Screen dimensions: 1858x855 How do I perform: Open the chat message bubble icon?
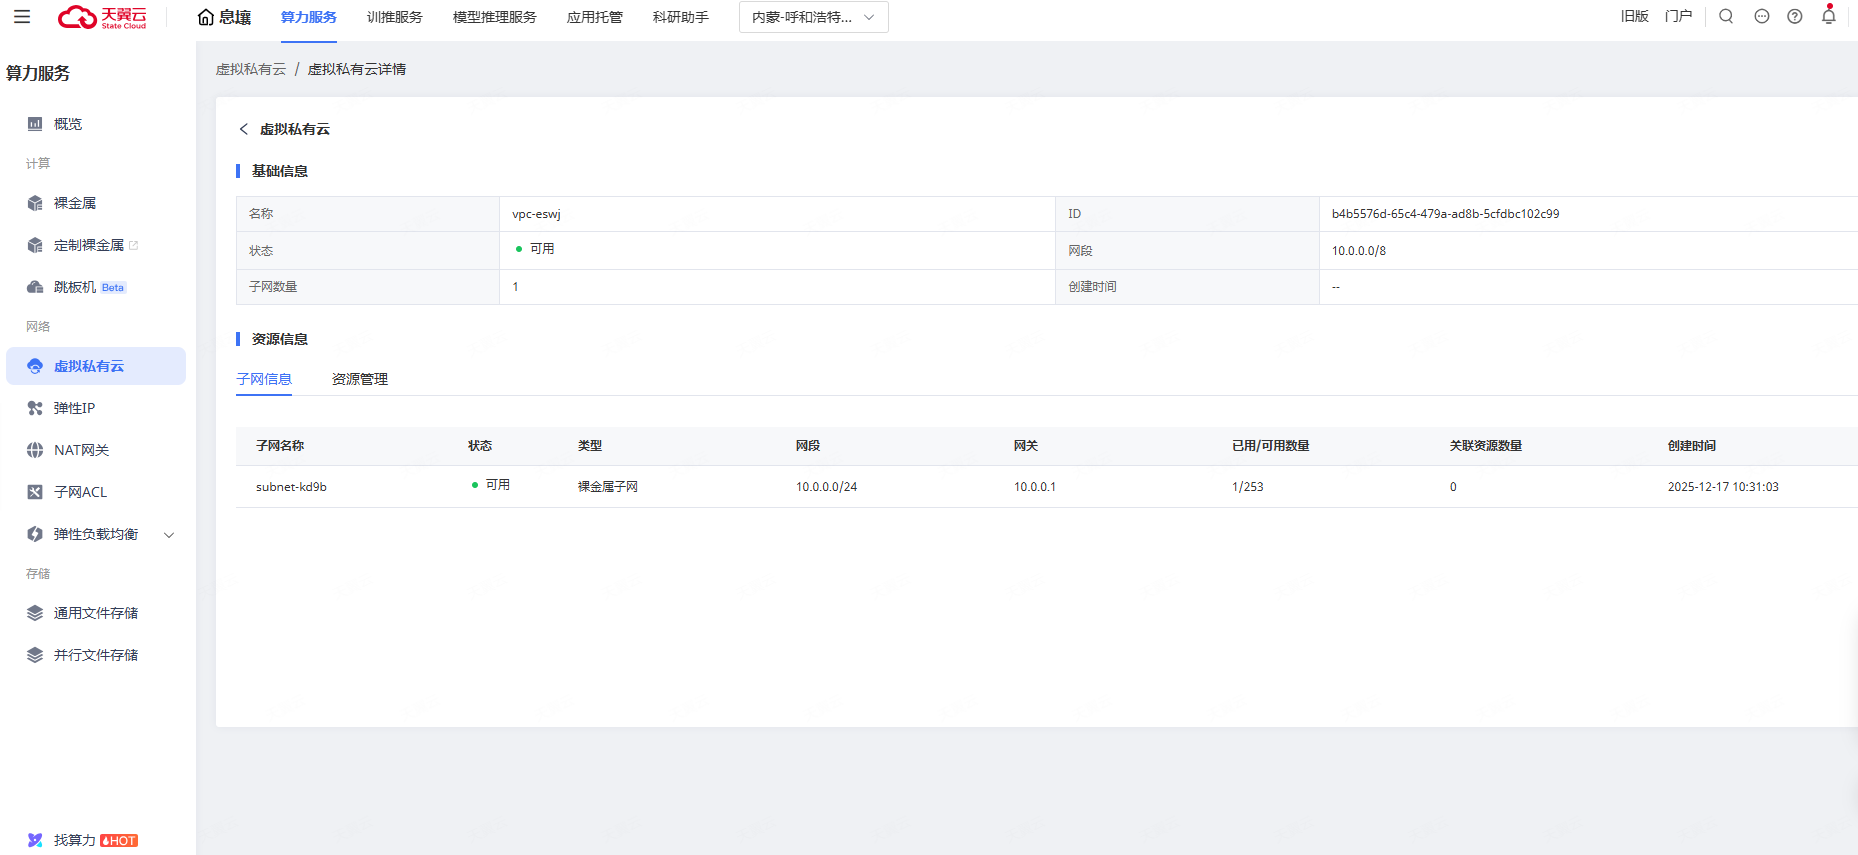tap(1762, 16)
